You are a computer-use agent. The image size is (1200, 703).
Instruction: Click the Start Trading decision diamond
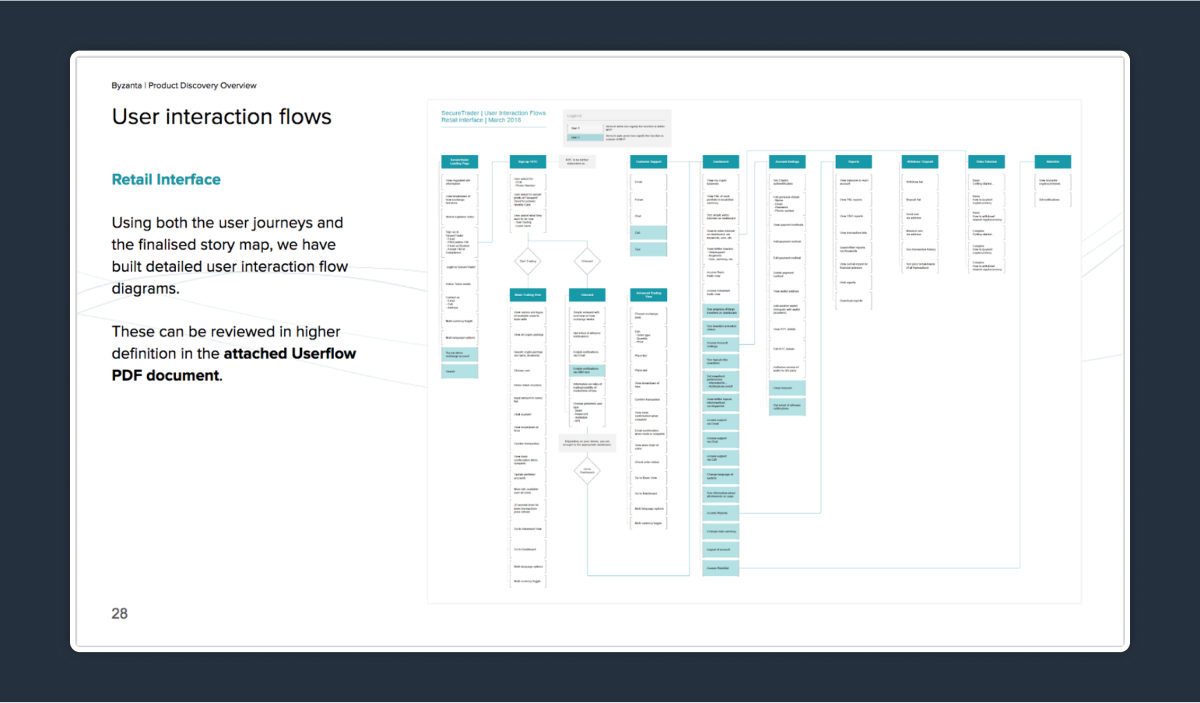(x=527, y=262)
